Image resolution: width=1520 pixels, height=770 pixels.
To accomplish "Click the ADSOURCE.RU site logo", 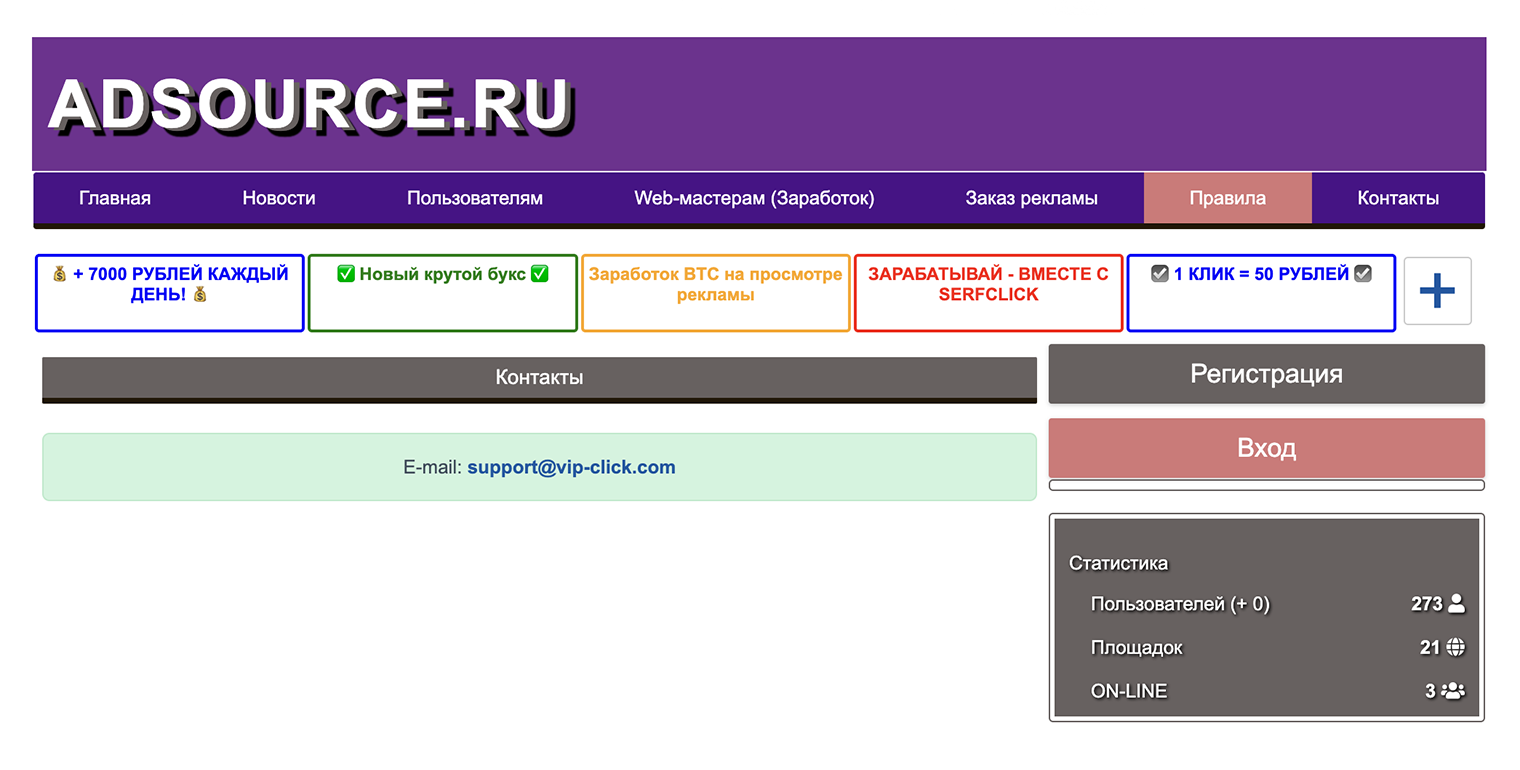I will point(310,104).
